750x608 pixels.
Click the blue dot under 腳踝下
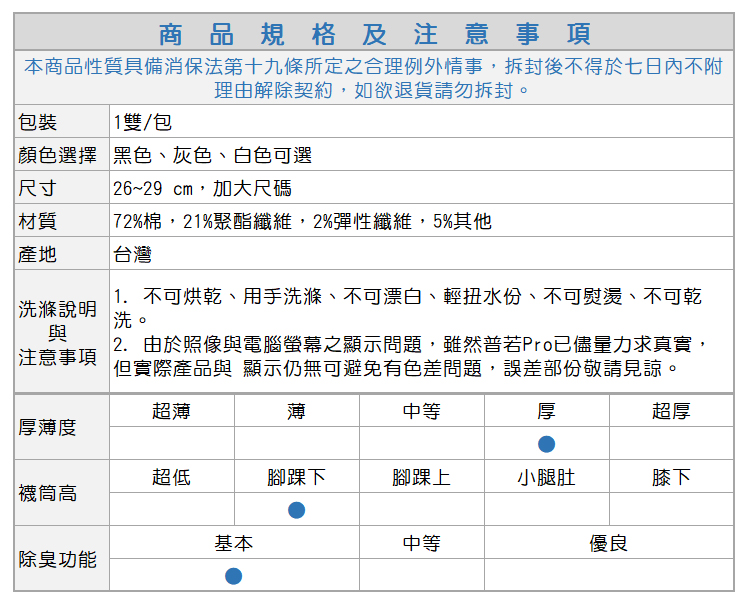(296, 510)
